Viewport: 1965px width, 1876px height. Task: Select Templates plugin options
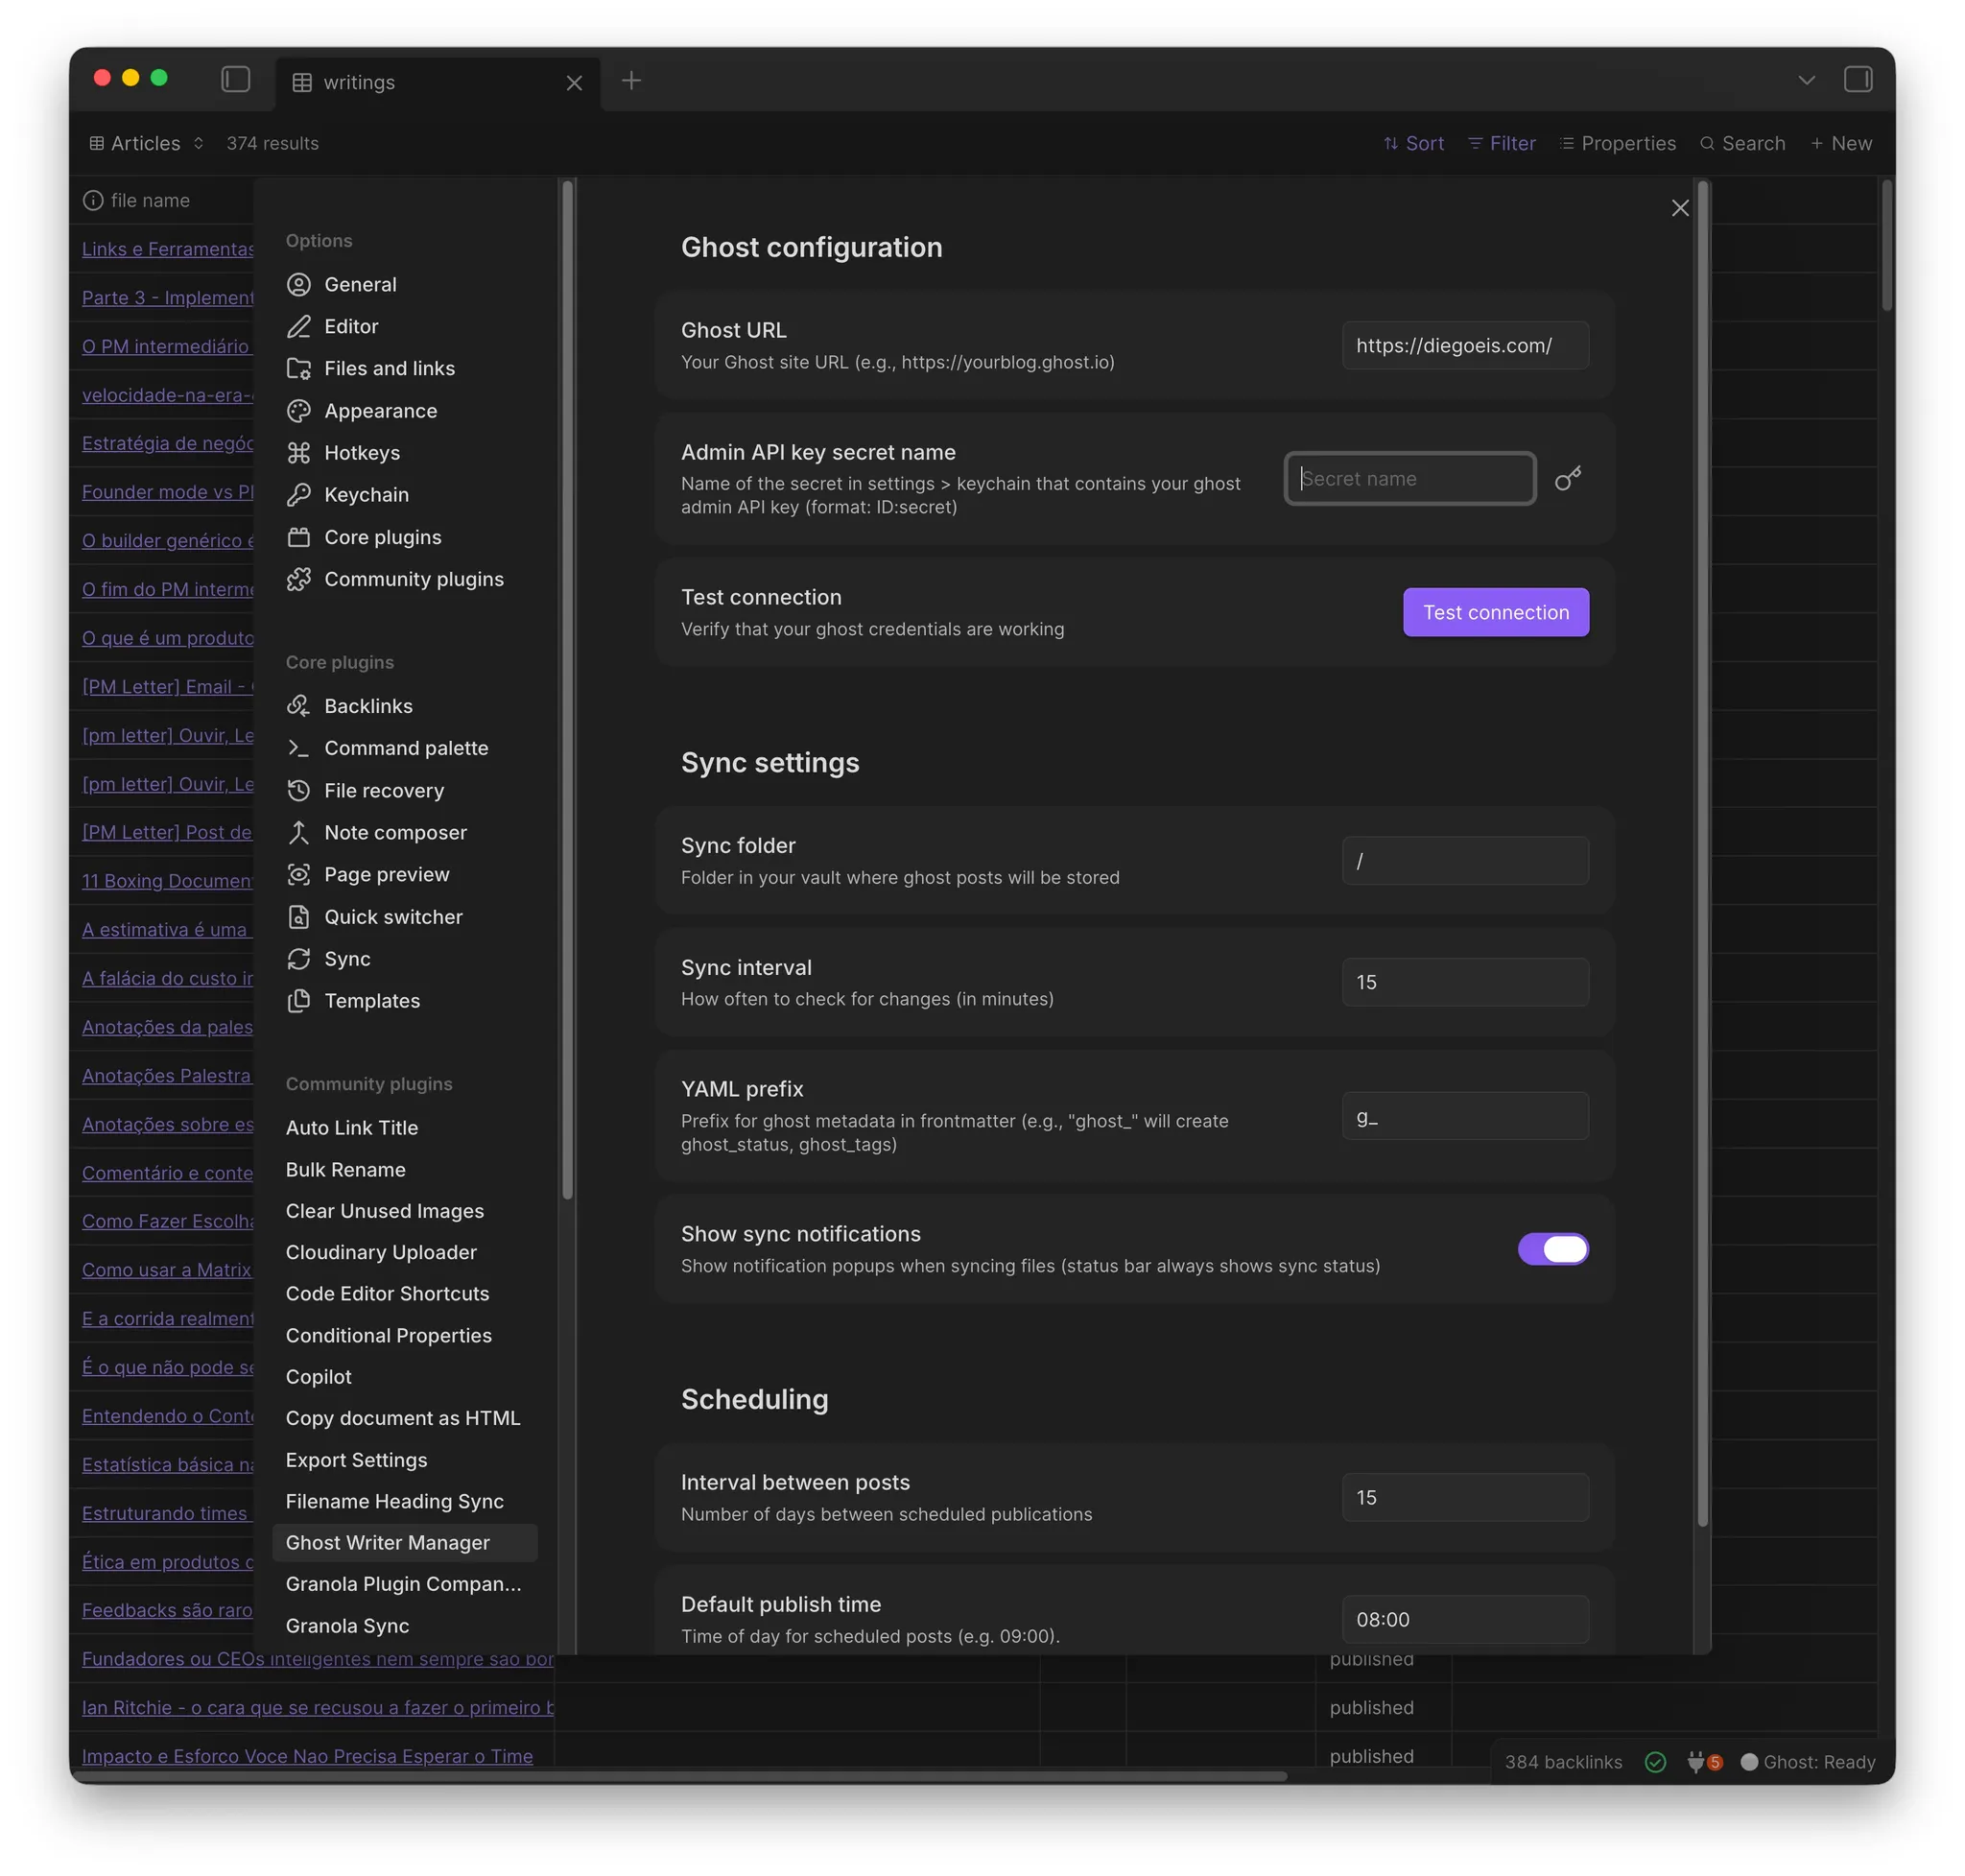404,1001
